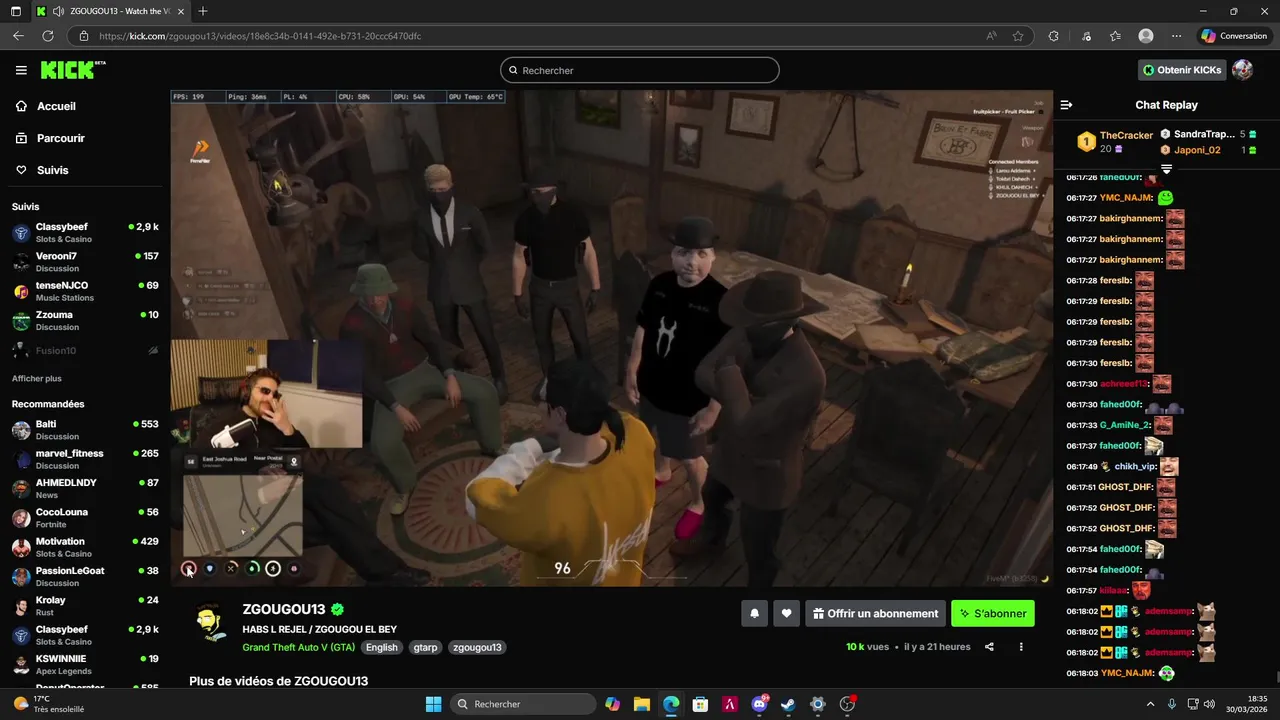Screen dimensions: 1280x720
Task: Open Discord from the taskbar
Action: click(x=759, y=704)
